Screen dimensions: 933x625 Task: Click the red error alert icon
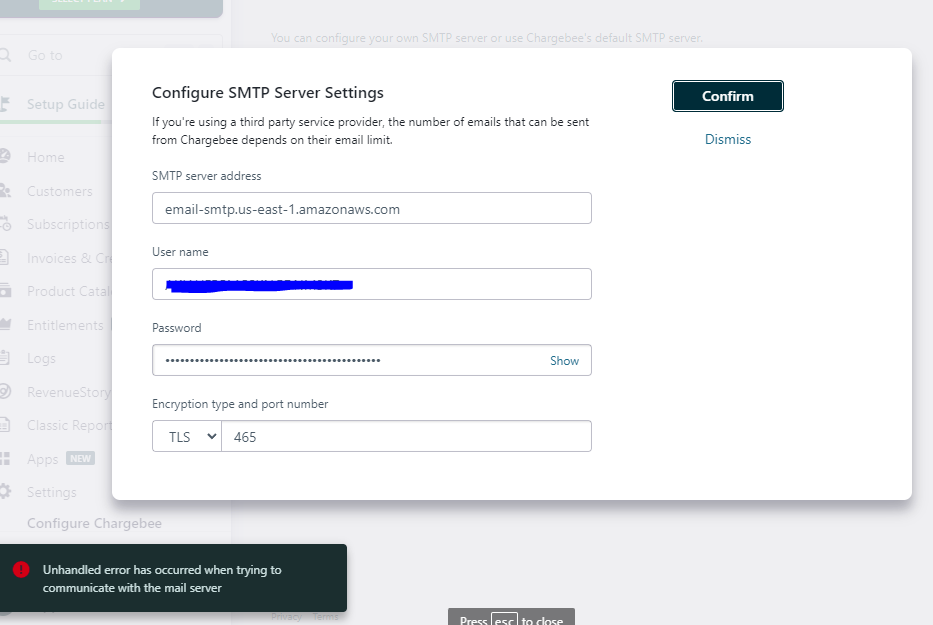point(21,569)
